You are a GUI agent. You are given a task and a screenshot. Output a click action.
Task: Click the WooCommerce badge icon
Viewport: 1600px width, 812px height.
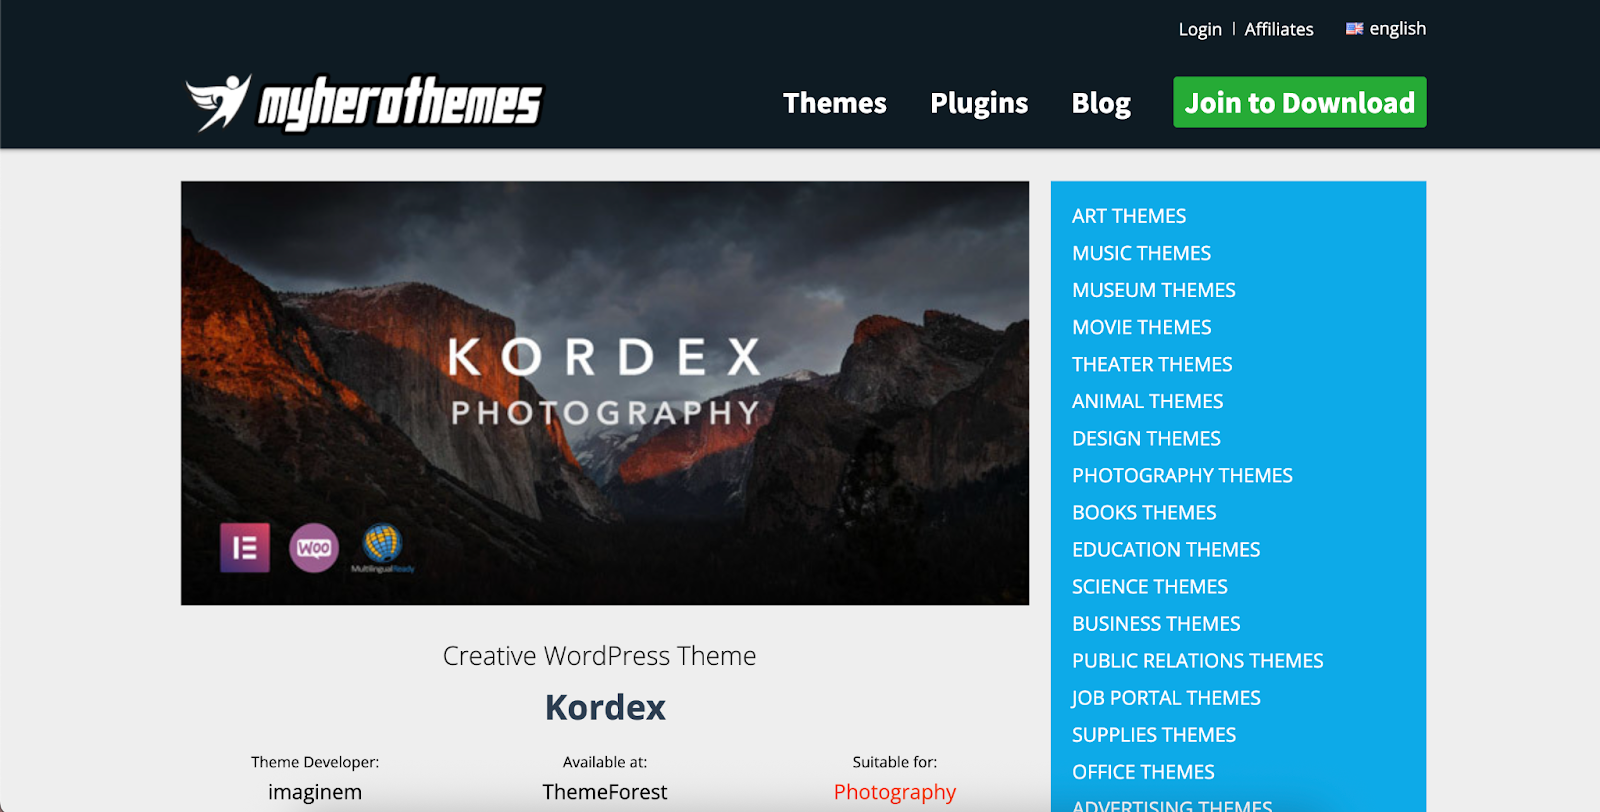pos(314,548)
